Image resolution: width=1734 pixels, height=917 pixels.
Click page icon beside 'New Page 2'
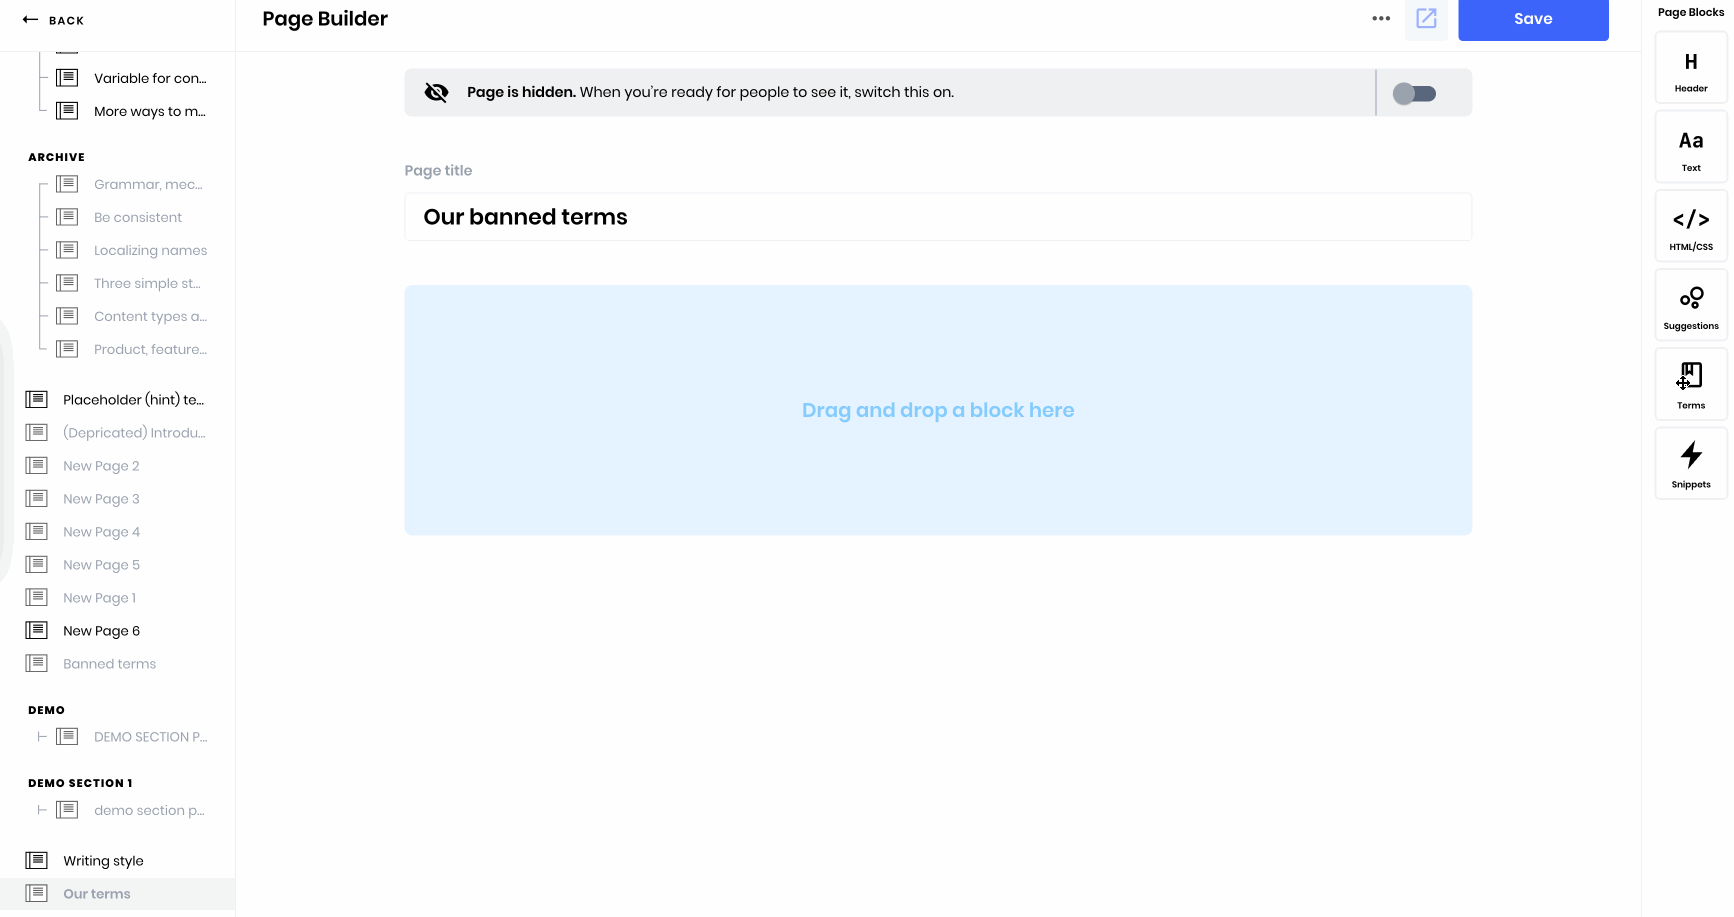(36, 465)
